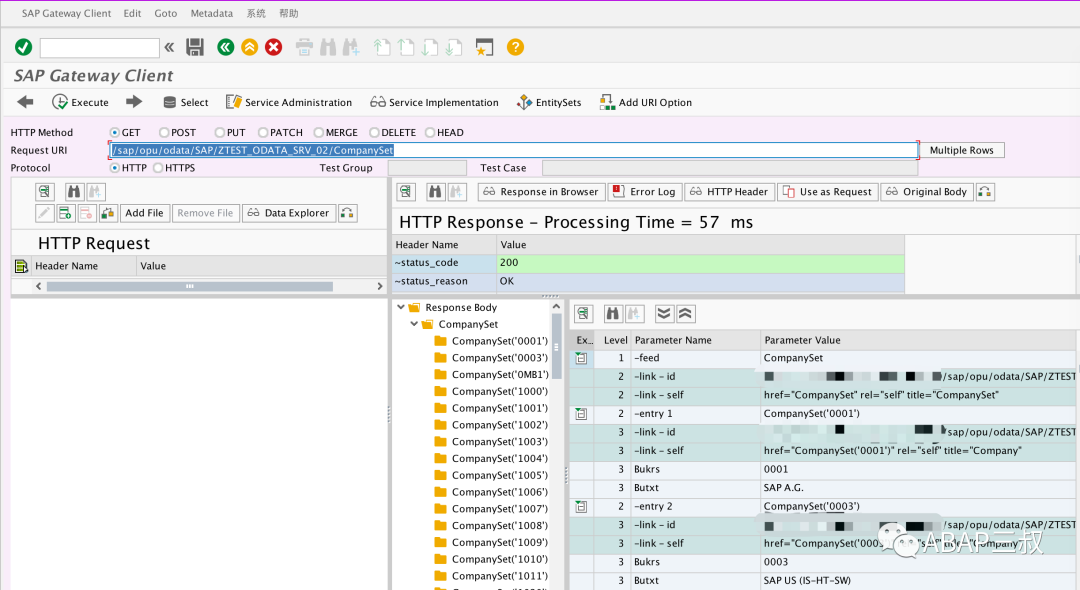
Task: Click the details icon left of Response binoculars
Action: pos(406,191)
